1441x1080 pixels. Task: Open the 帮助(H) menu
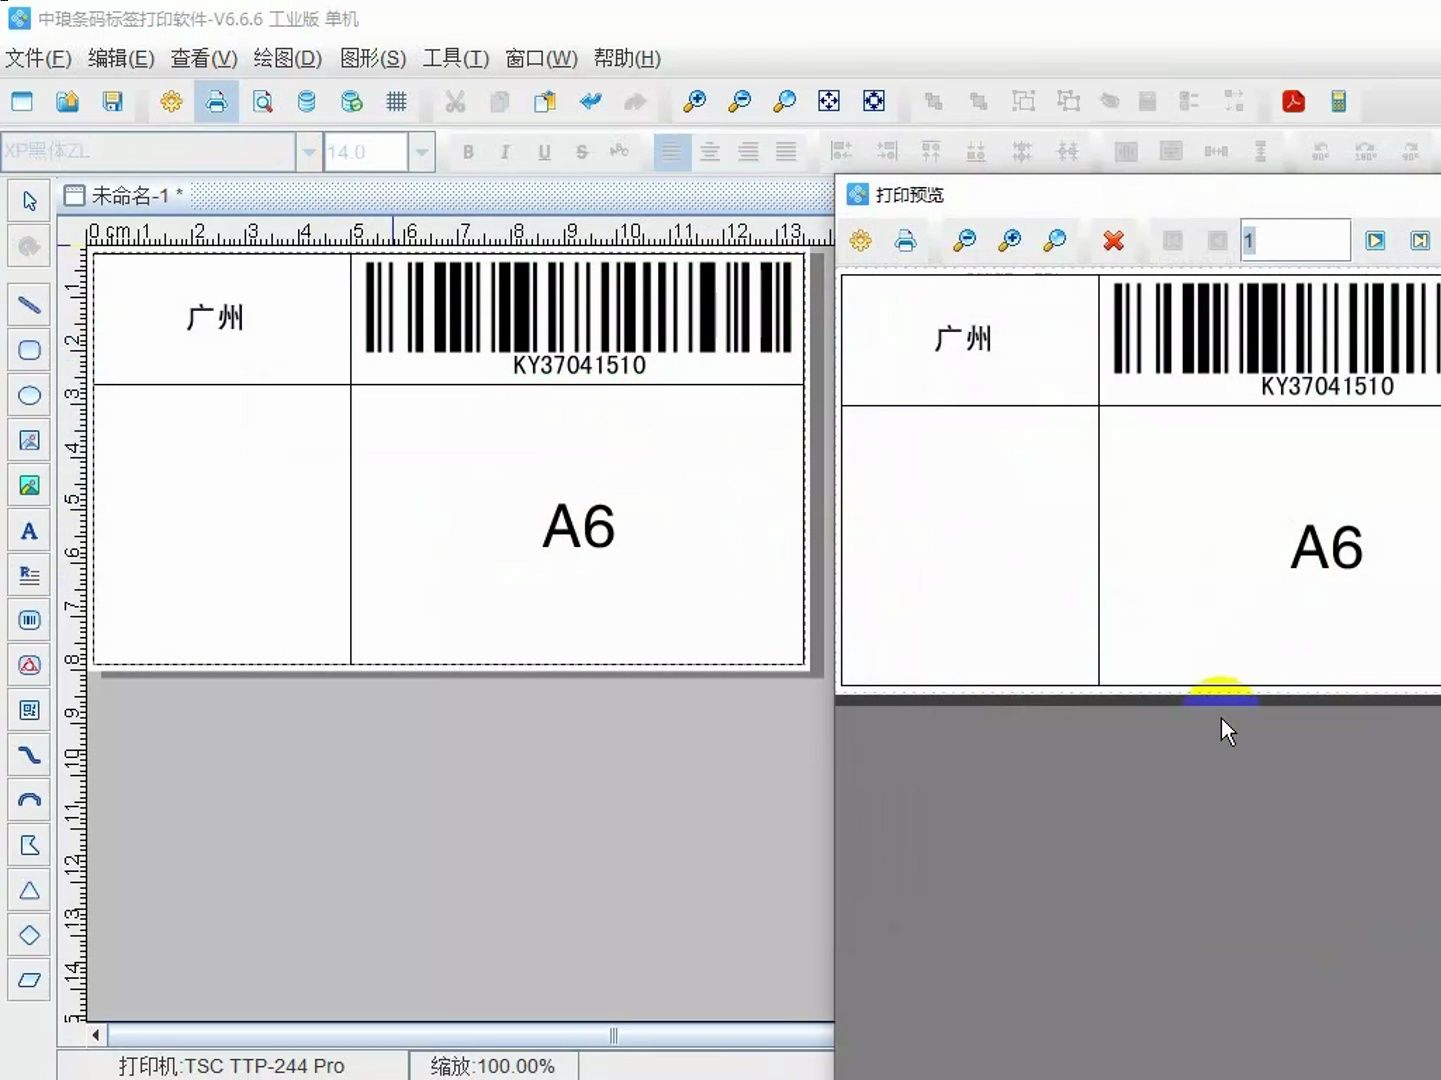[x=627, y=58]
